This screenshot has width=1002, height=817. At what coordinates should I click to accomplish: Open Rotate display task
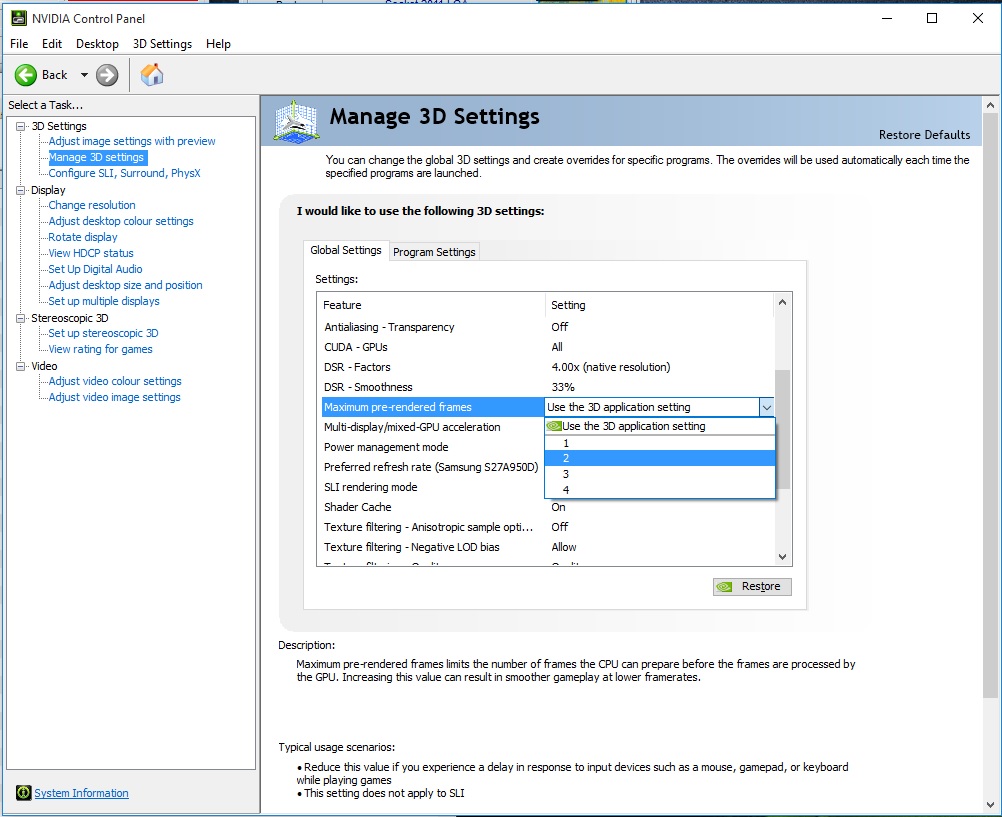tap(83, 237)
